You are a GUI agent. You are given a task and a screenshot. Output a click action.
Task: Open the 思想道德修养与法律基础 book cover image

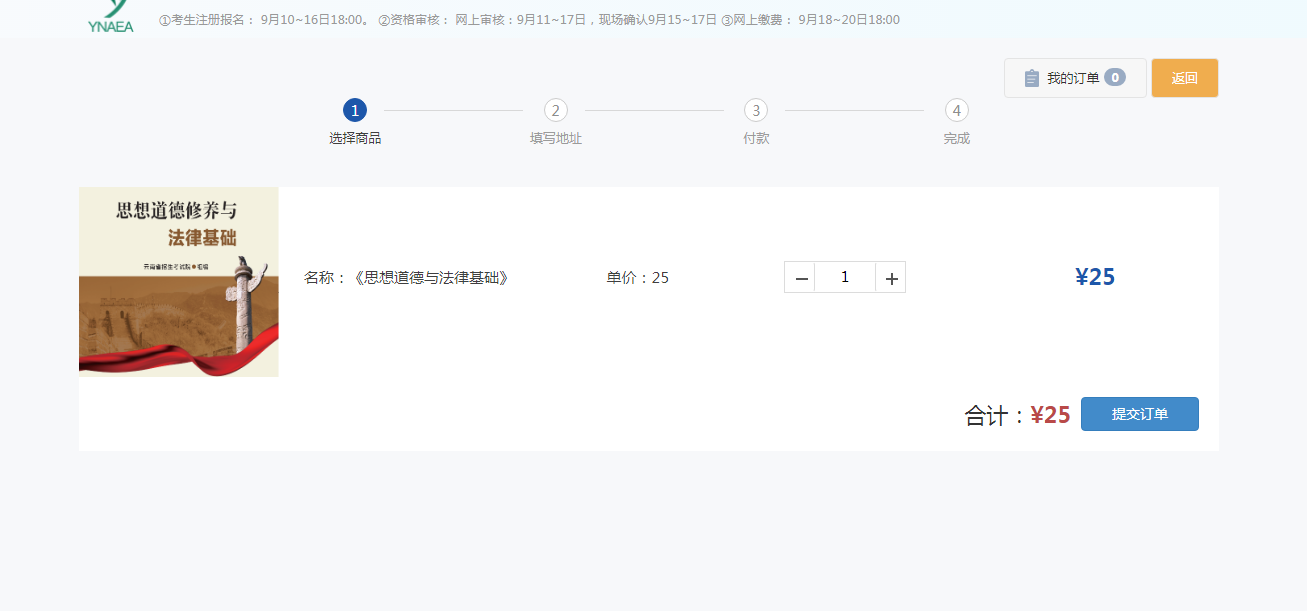point(179,282)
